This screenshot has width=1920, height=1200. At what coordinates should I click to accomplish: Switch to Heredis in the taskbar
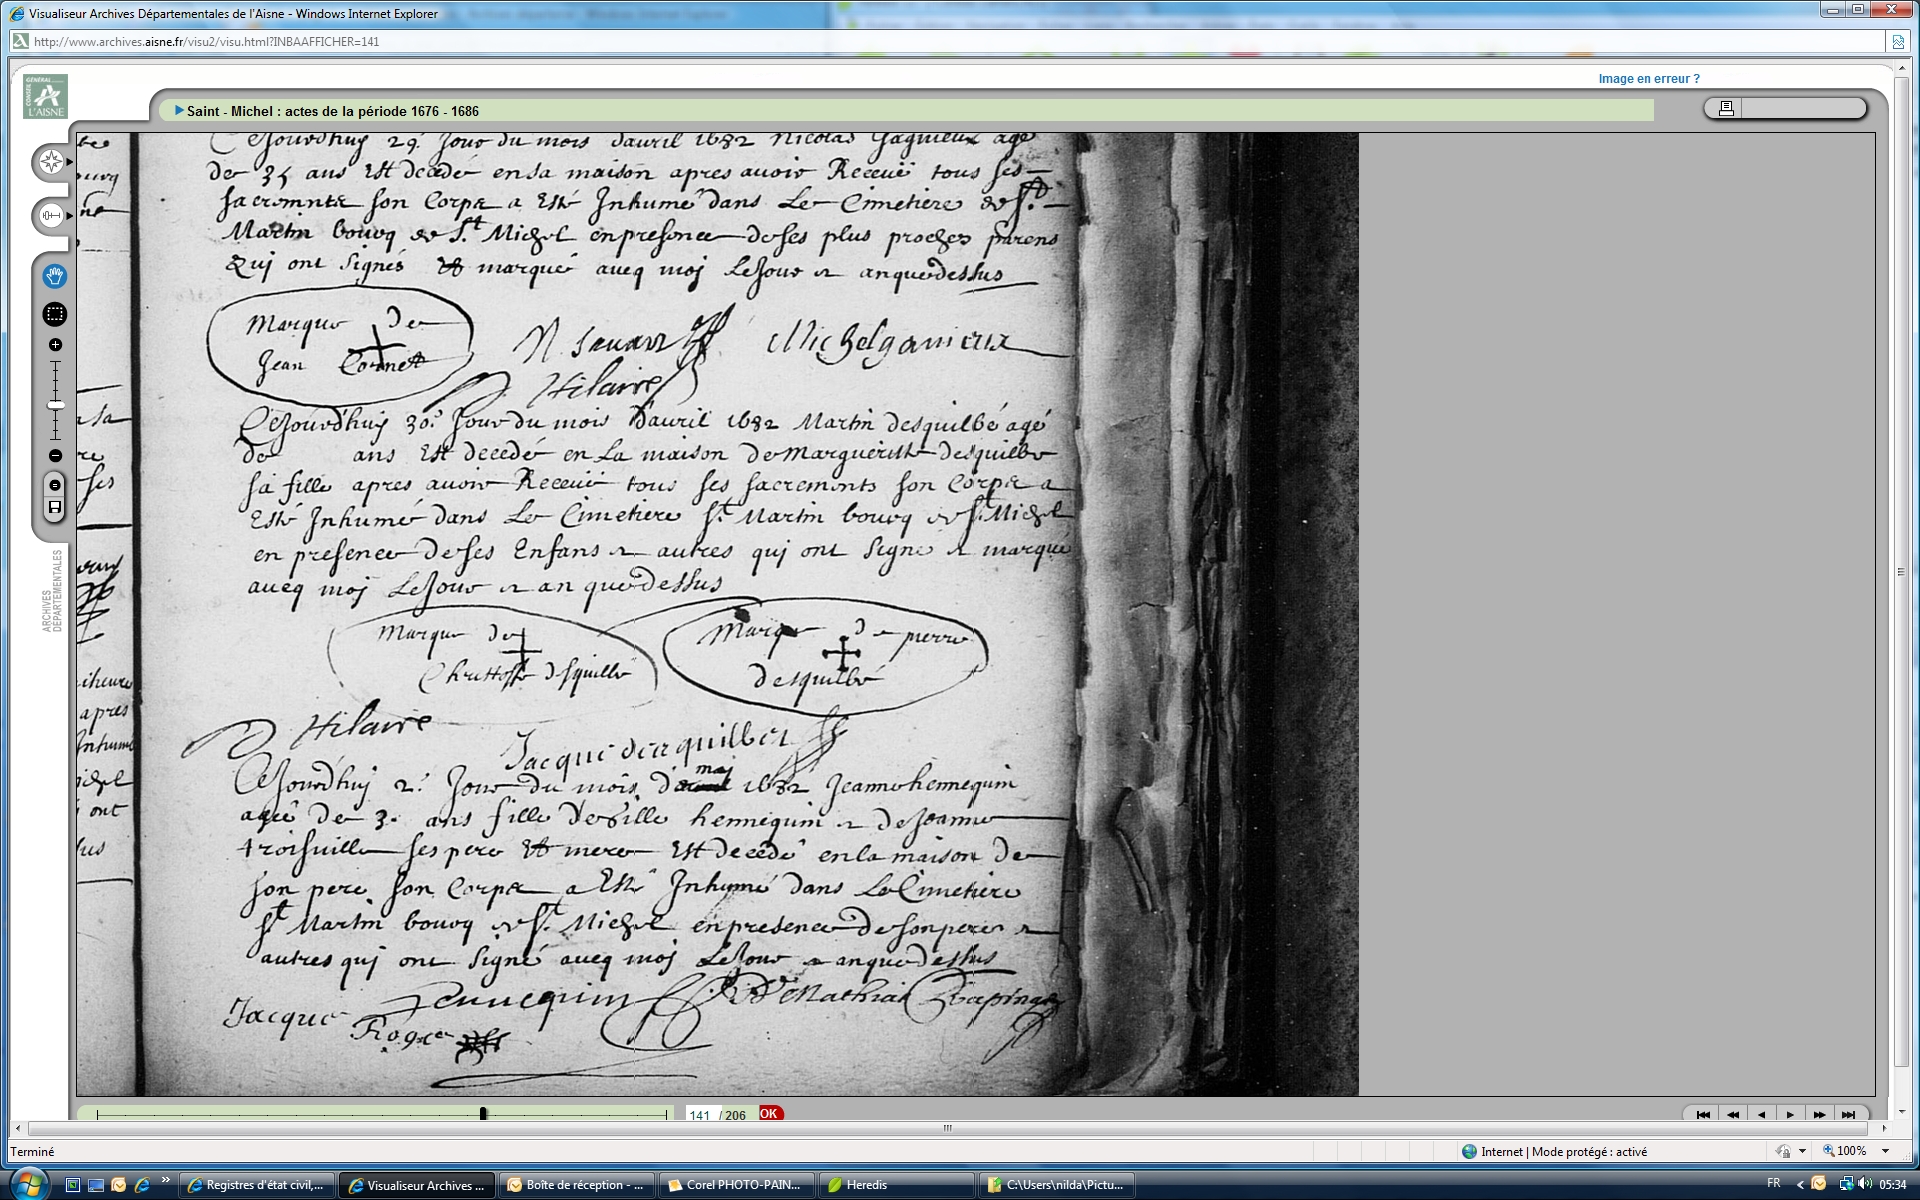coord(866,1185)
